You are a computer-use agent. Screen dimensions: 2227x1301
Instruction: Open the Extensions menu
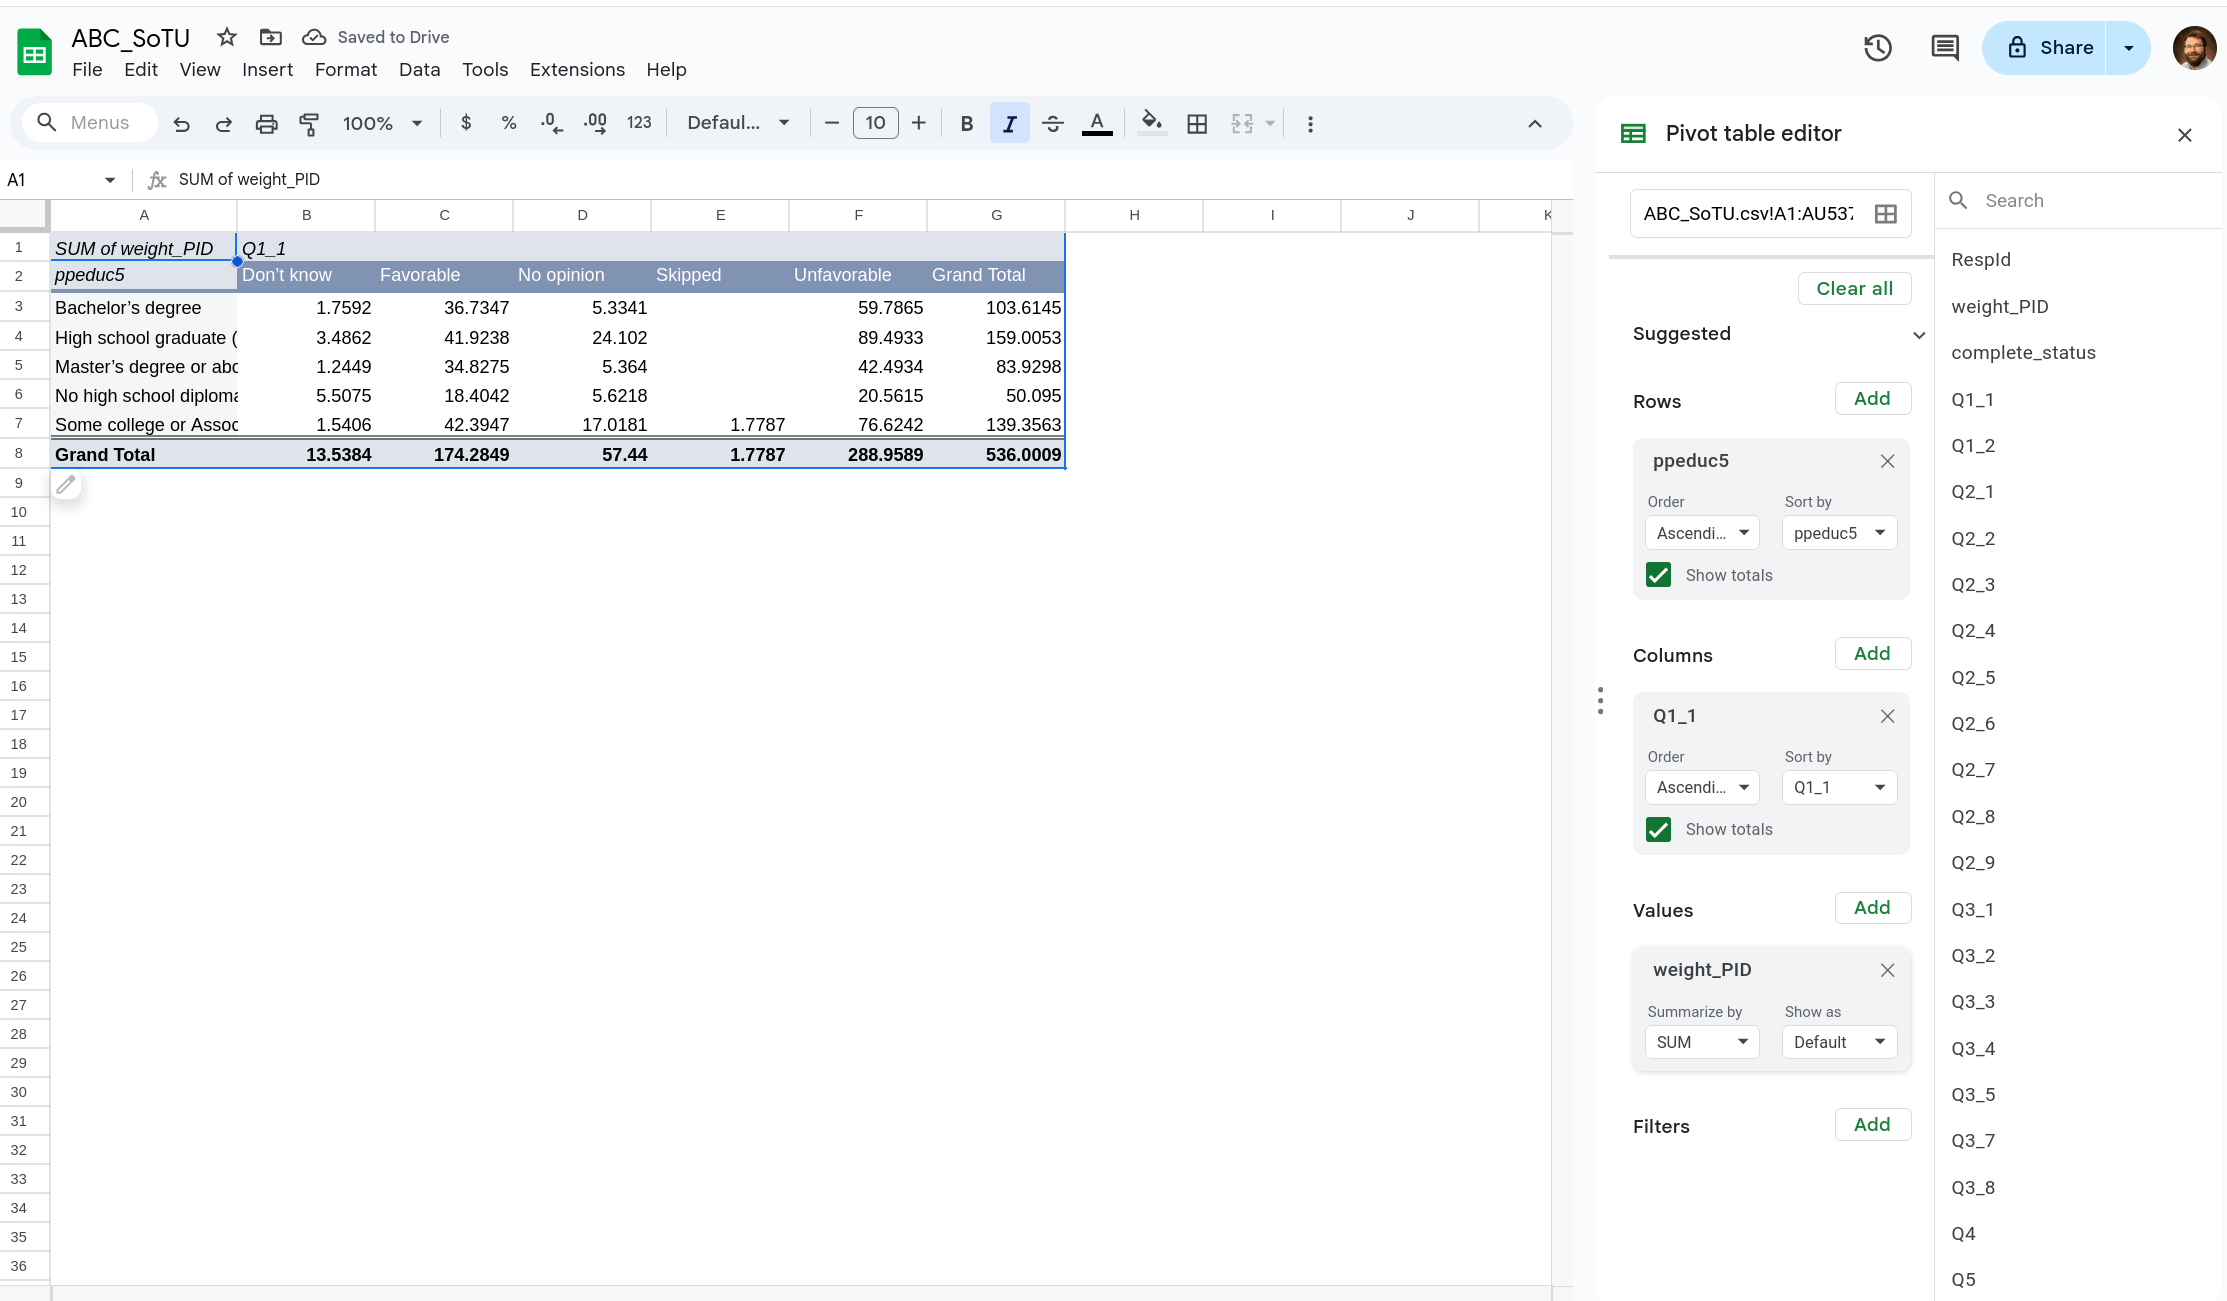click(x=577, y=69)
